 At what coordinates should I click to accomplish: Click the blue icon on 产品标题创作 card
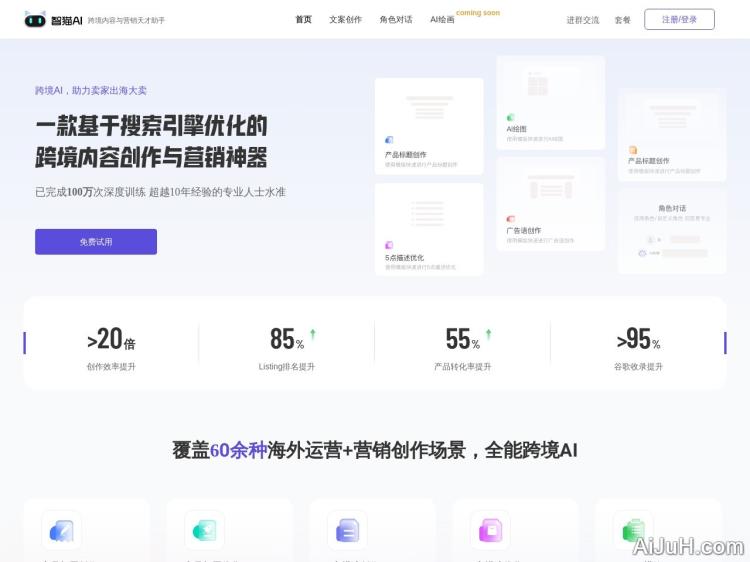(389, 140)
